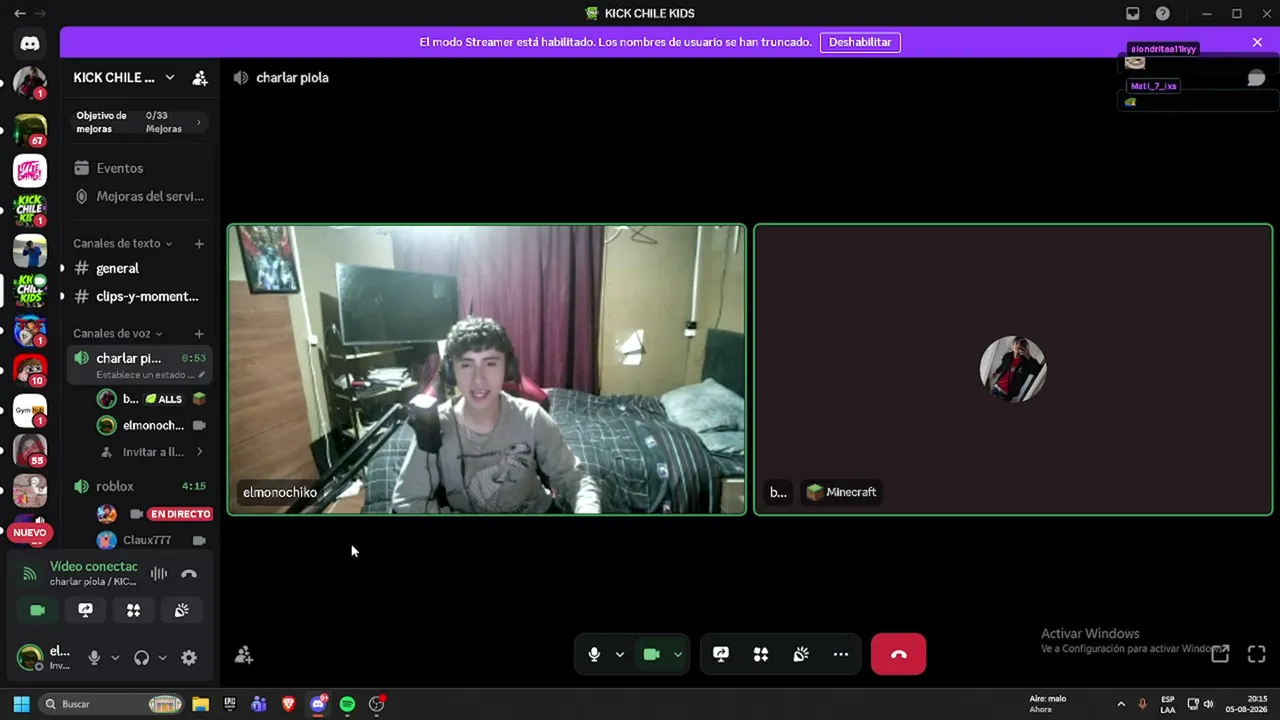Image resolution: width=1280 pixels, height=720 pixels.
Task: Focus the Minecraft participant tile
Action: pyautogui.click(x=1013, y=370)
